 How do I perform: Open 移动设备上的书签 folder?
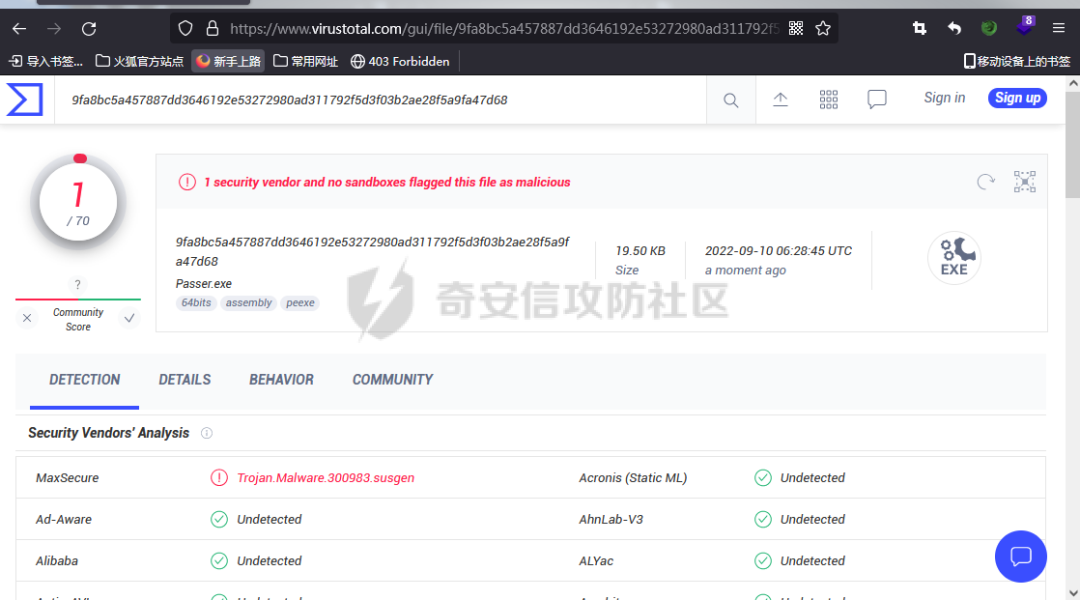[1017, 61]
